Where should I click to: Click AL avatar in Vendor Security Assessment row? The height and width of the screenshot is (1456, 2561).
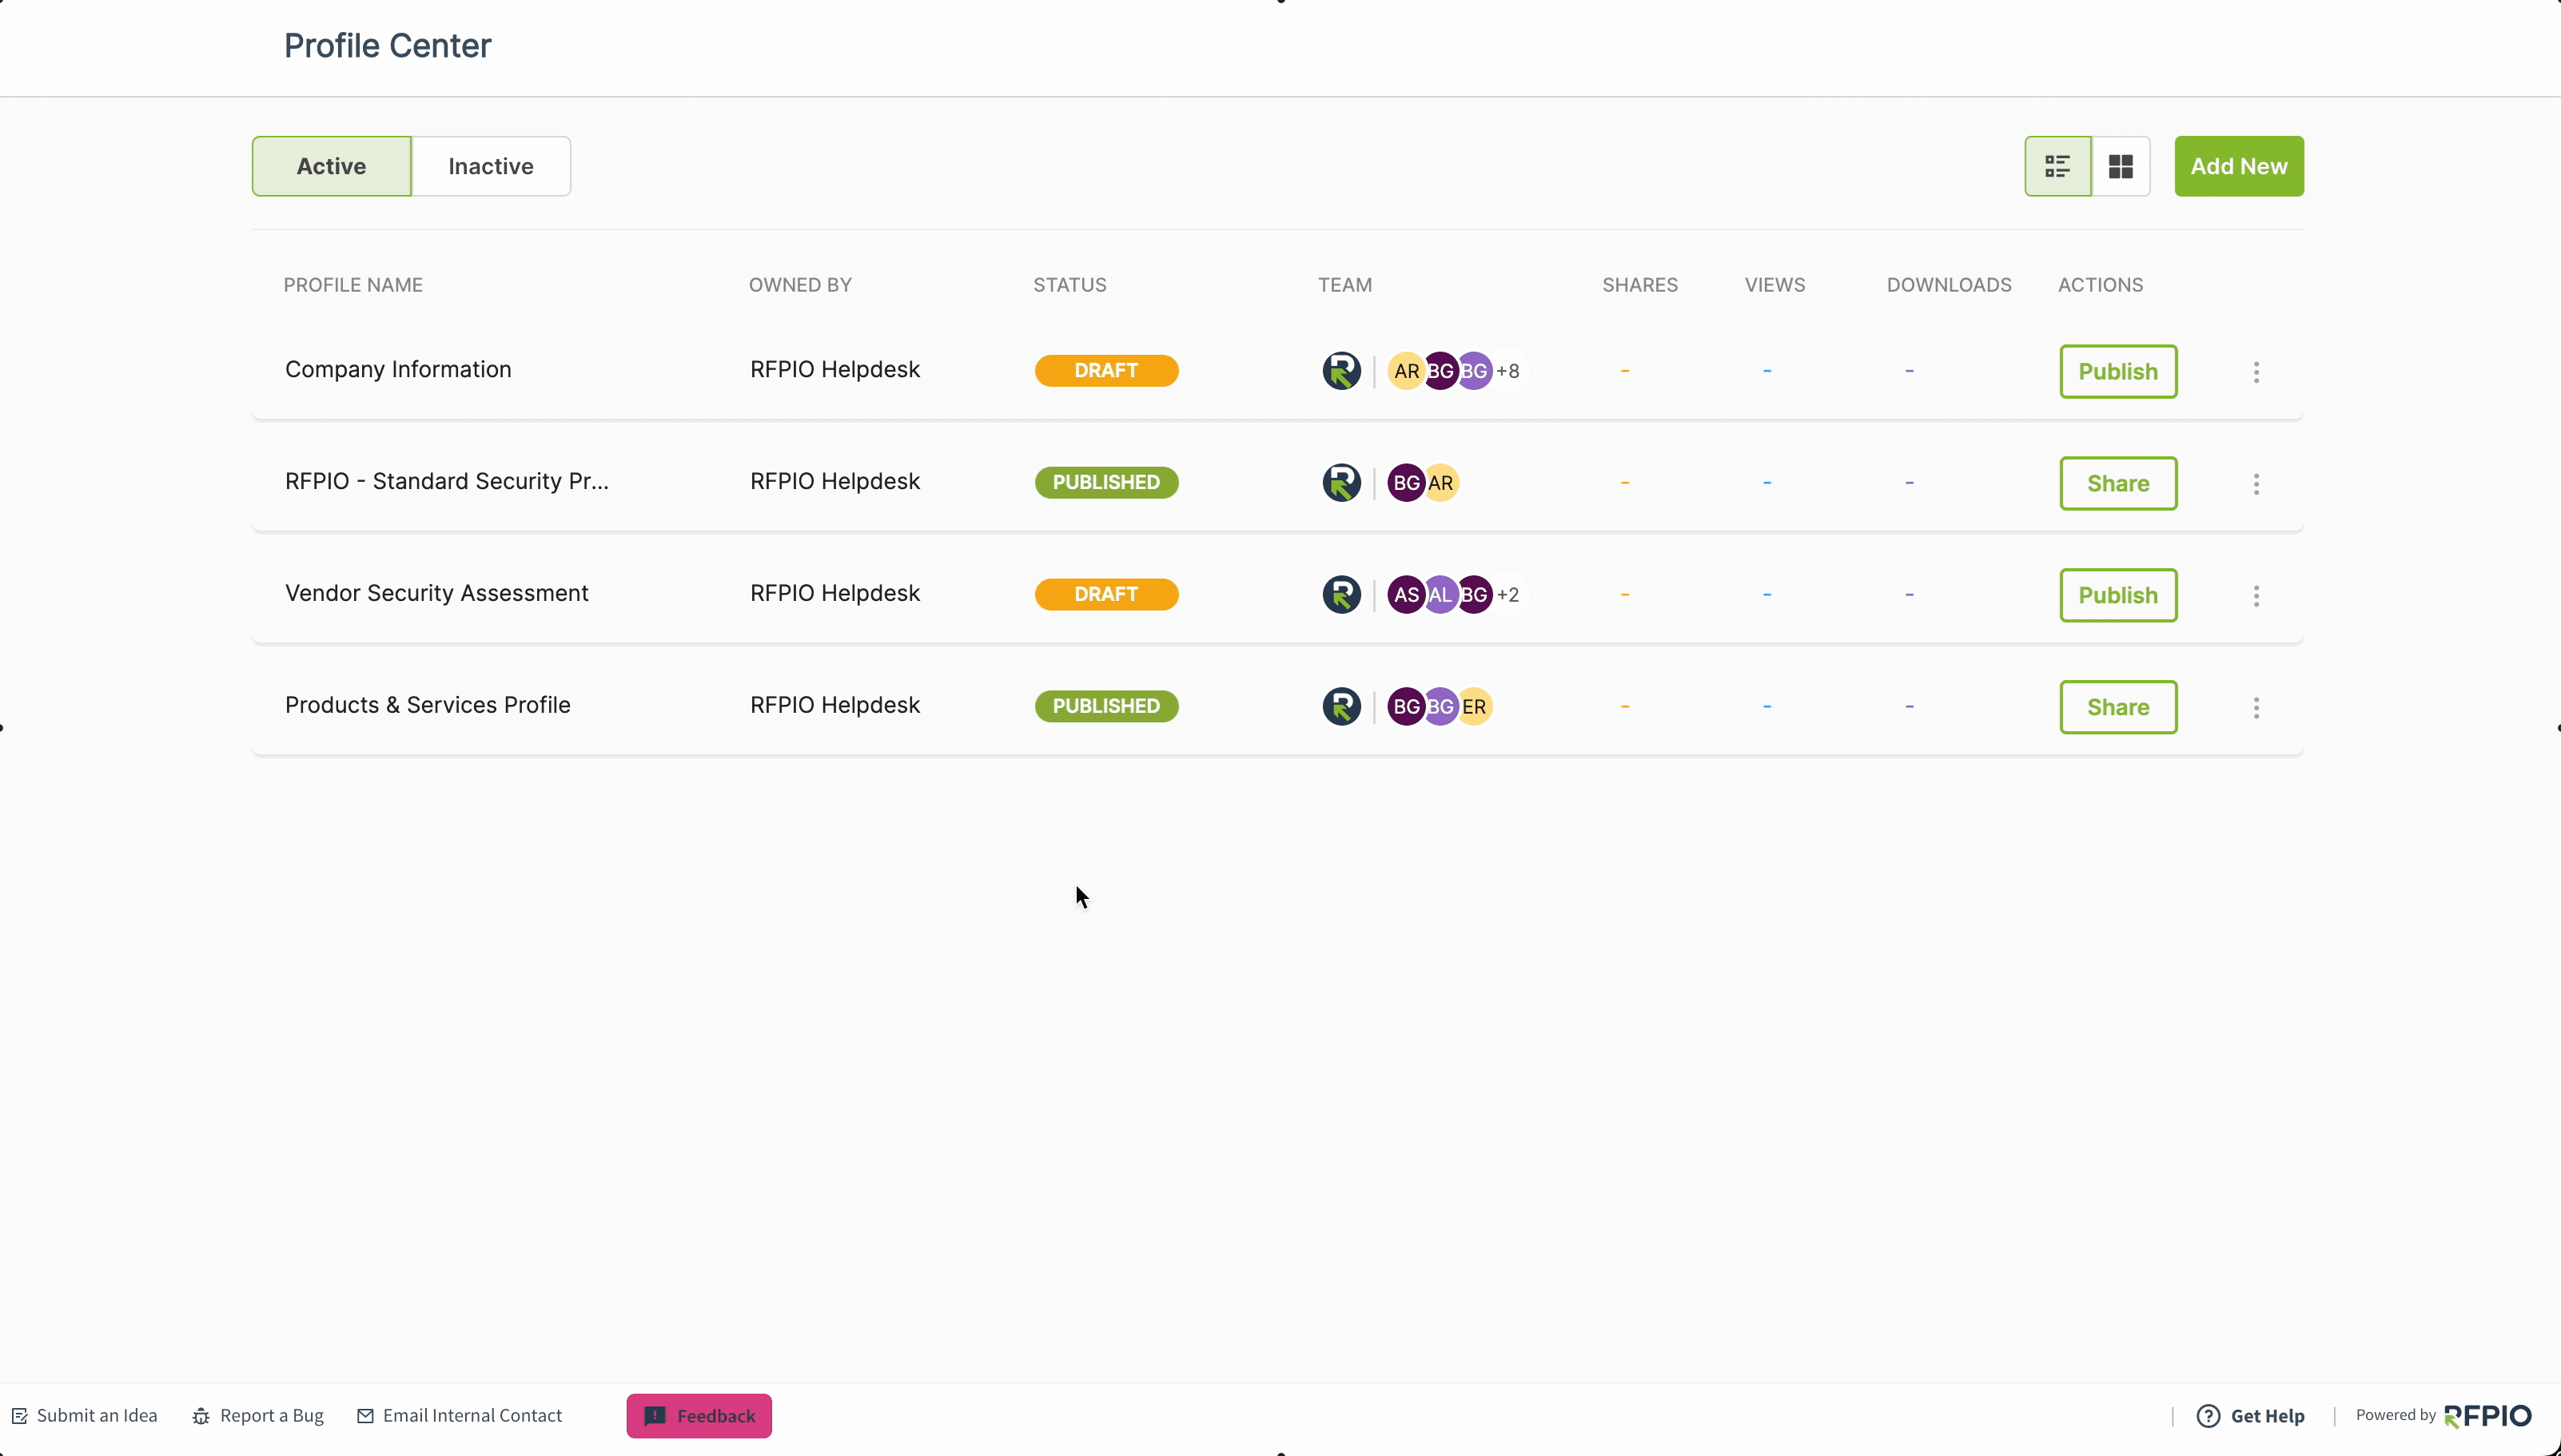point(1440,595)
